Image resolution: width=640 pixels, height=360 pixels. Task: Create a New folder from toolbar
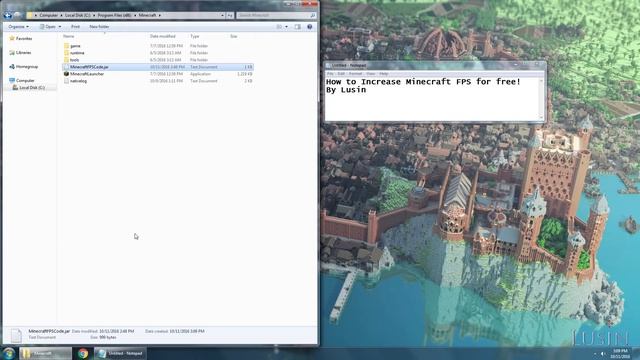99,27
